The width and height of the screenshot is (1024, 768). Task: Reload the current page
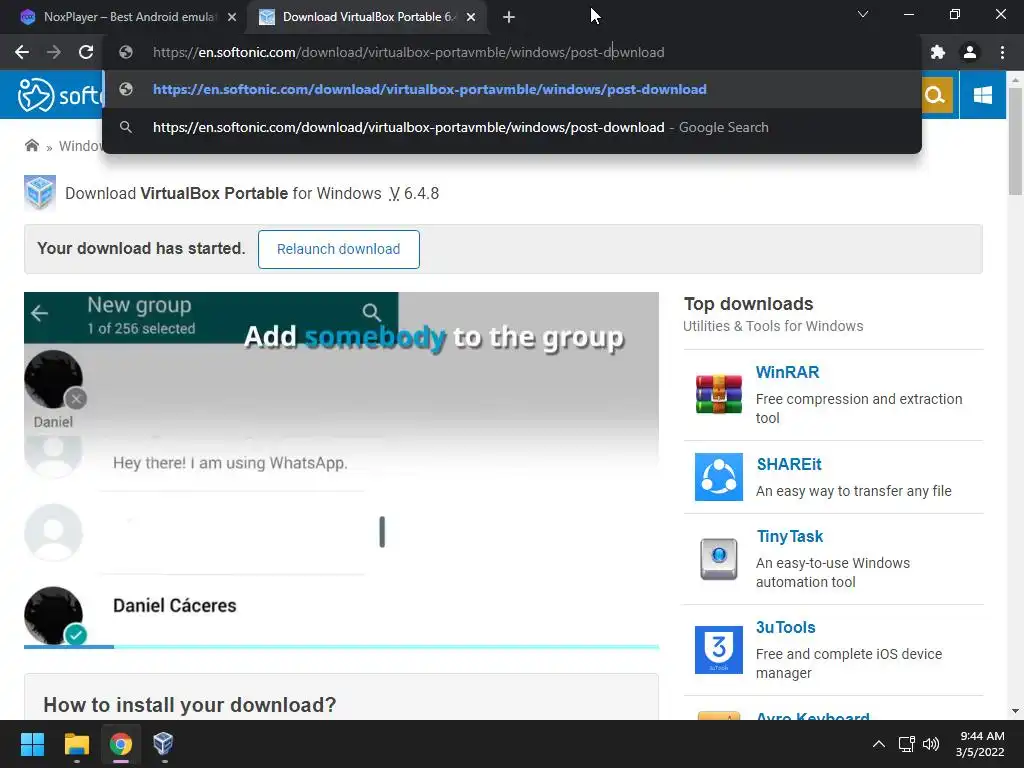tap(86, 52)
